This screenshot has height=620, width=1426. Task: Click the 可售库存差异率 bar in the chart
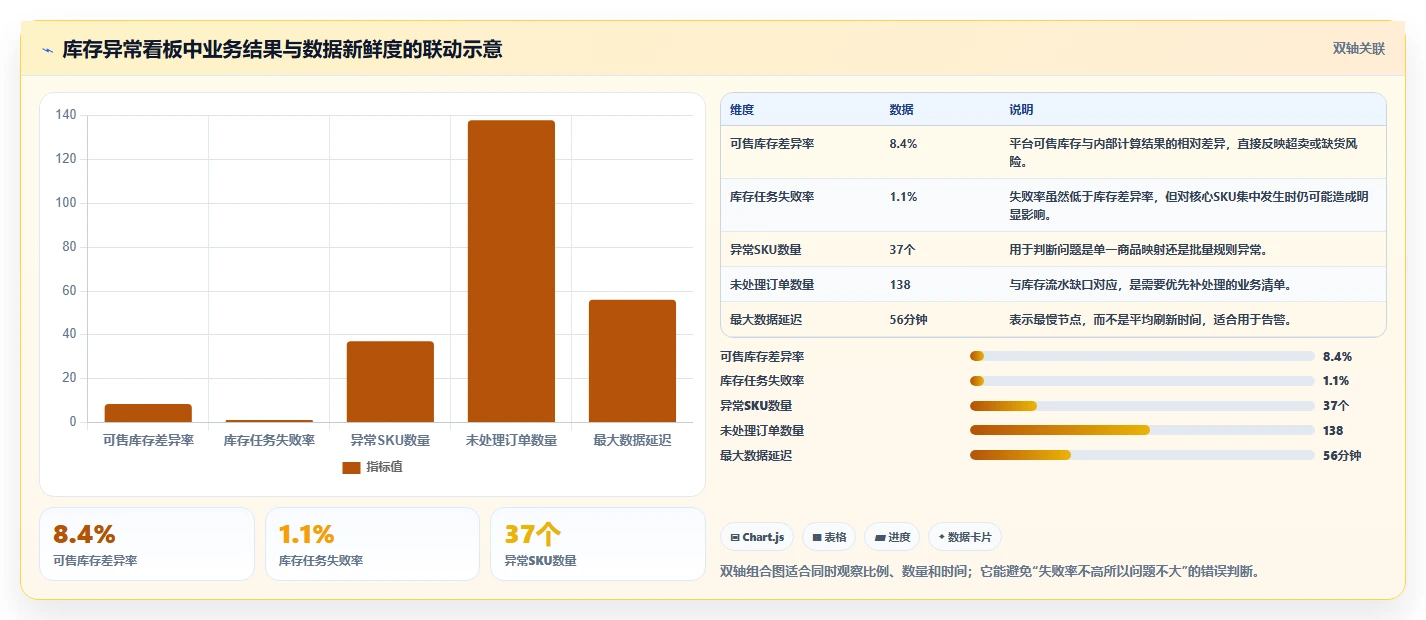pyautogui.click(x=148, y=413)
